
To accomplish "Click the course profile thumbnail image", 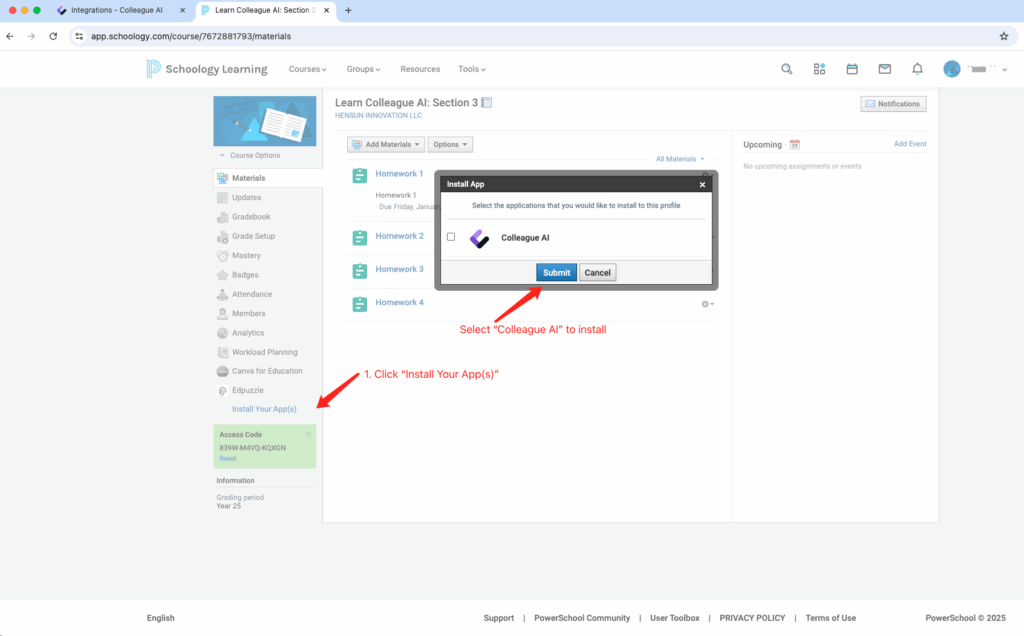I will pyautogui.click(x=265, y=121).
